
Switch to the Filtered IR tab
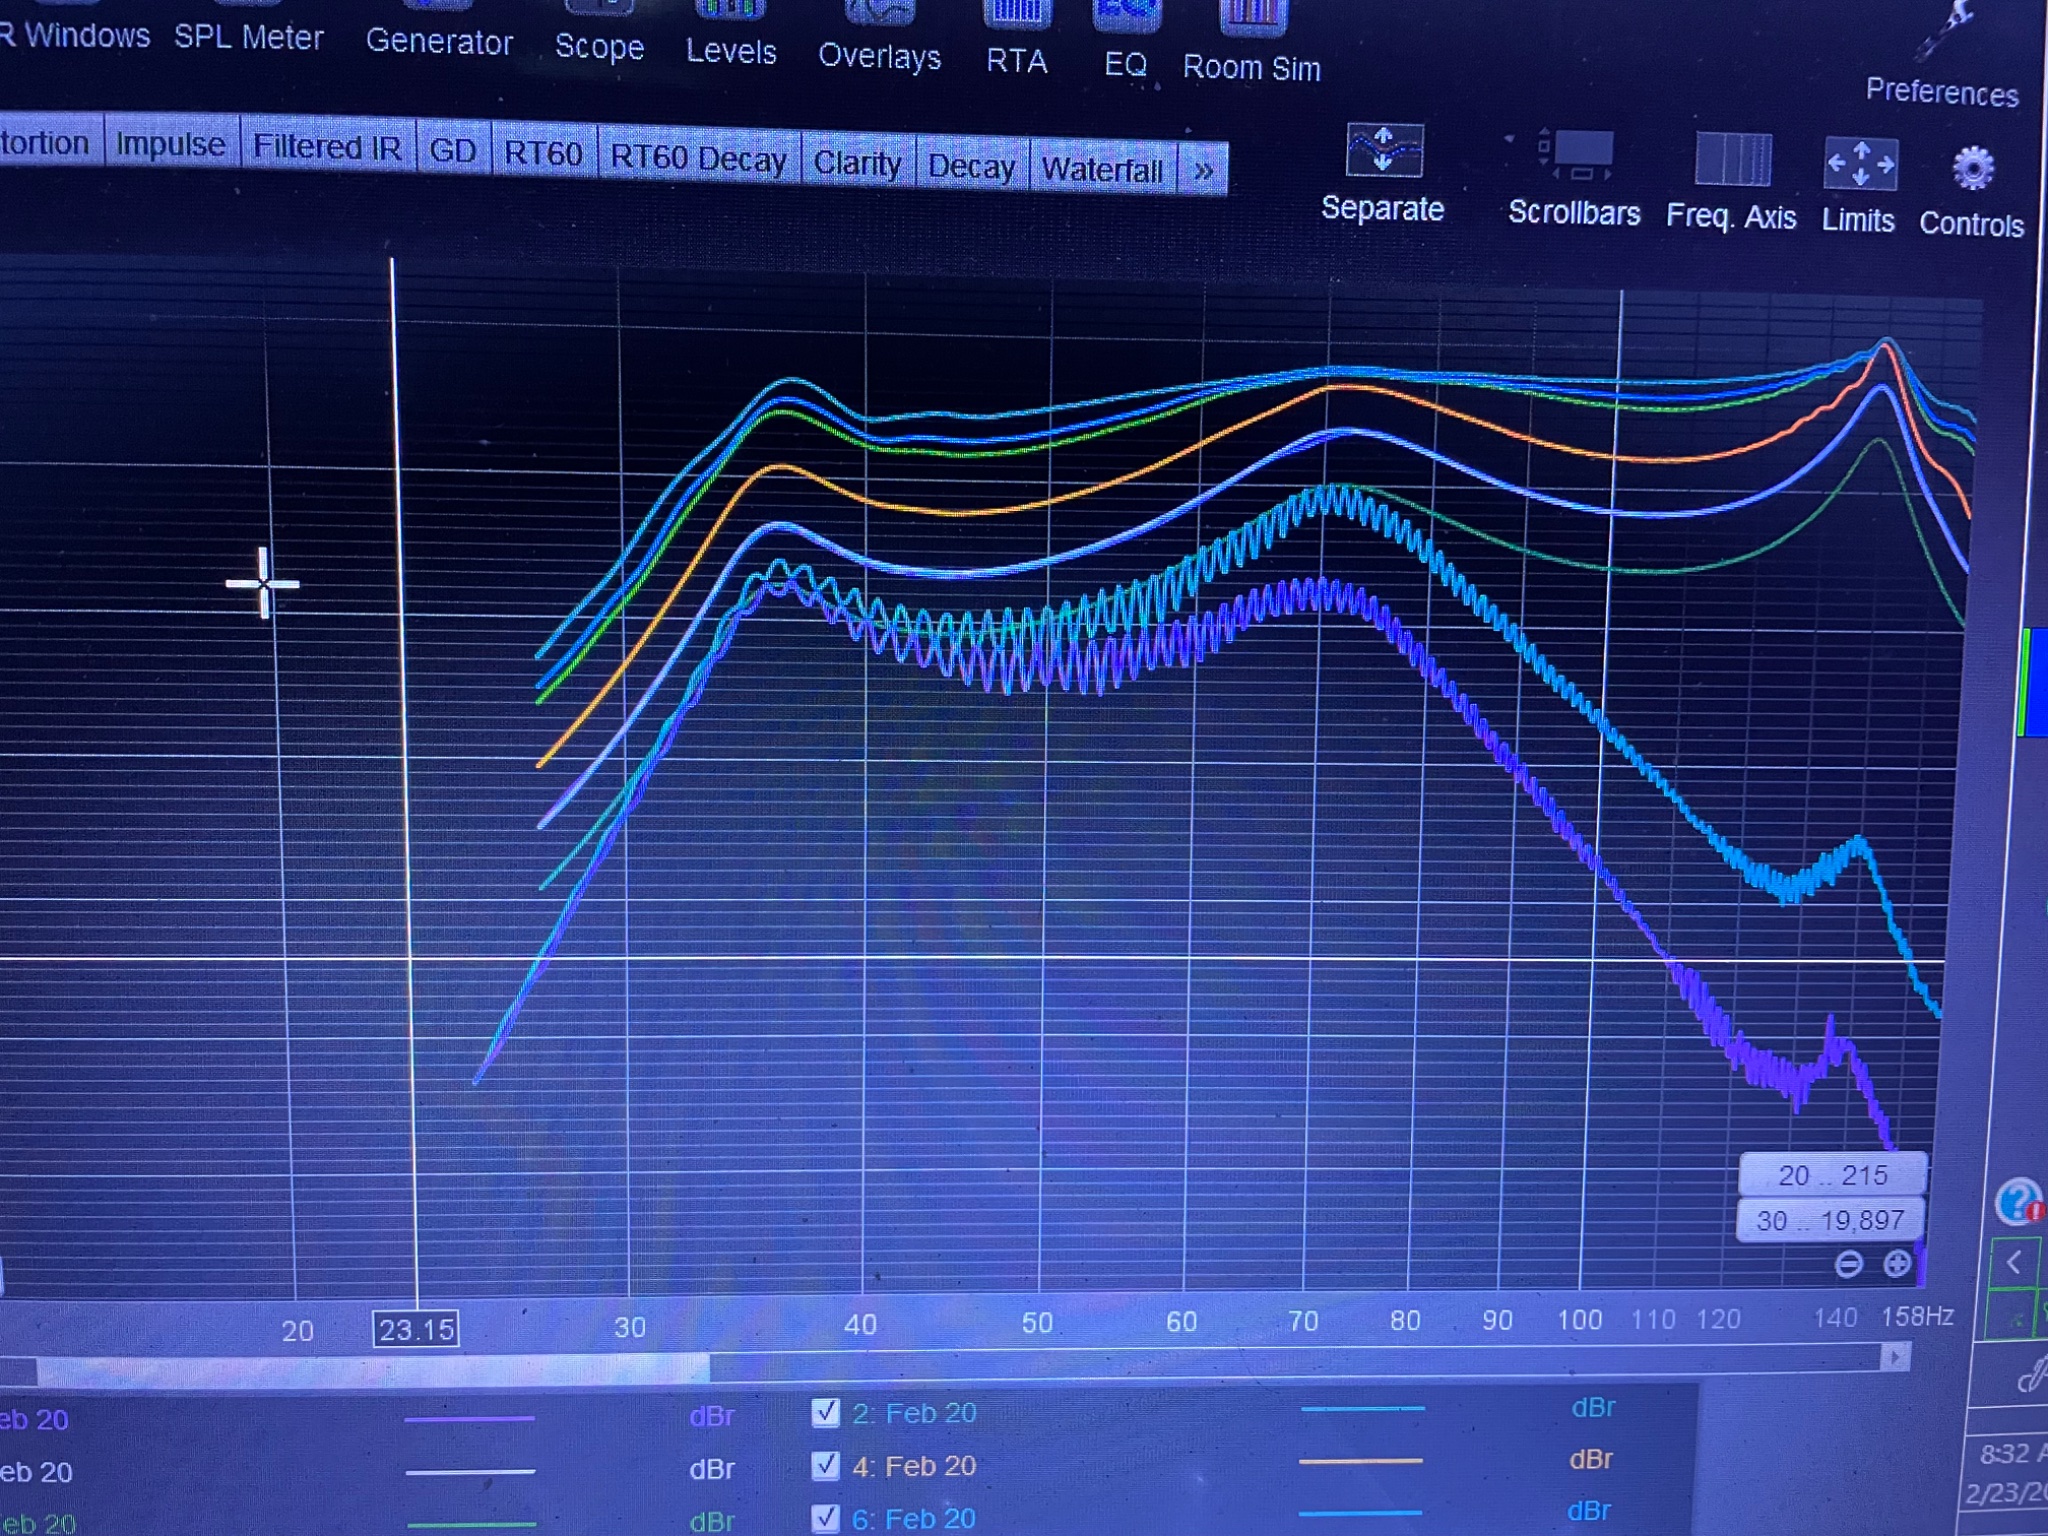click(x=327, y=148)
